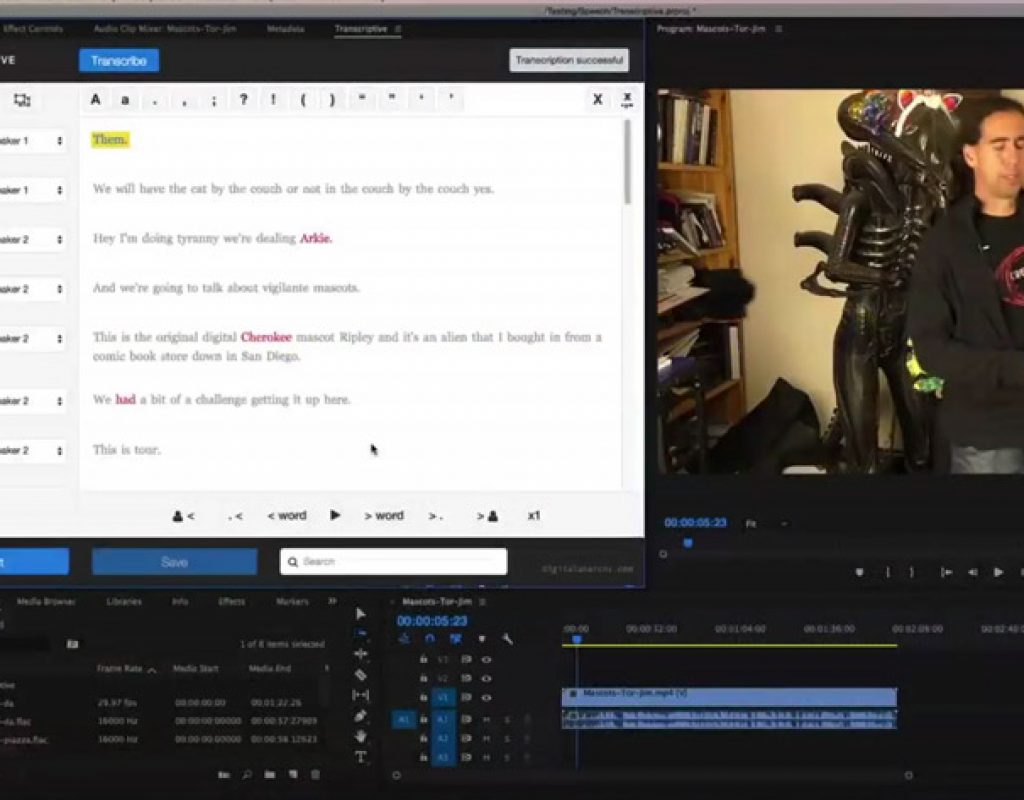Screen dimensions: 1024x800
Task: Insert an opening parenthesis from the toolbar
Action: point(303,99)
